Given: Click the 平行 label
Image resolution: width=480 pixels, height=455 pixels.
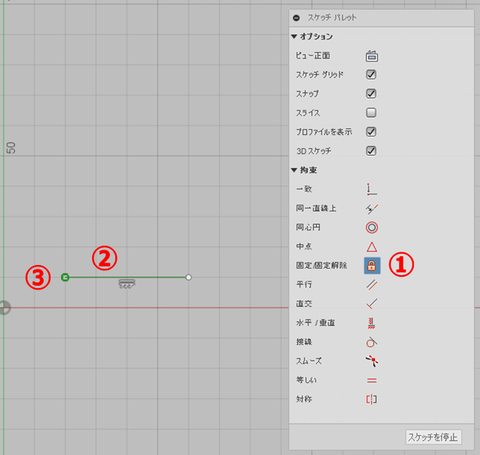Looking at the screenshot, I should (x=304, y=284).
